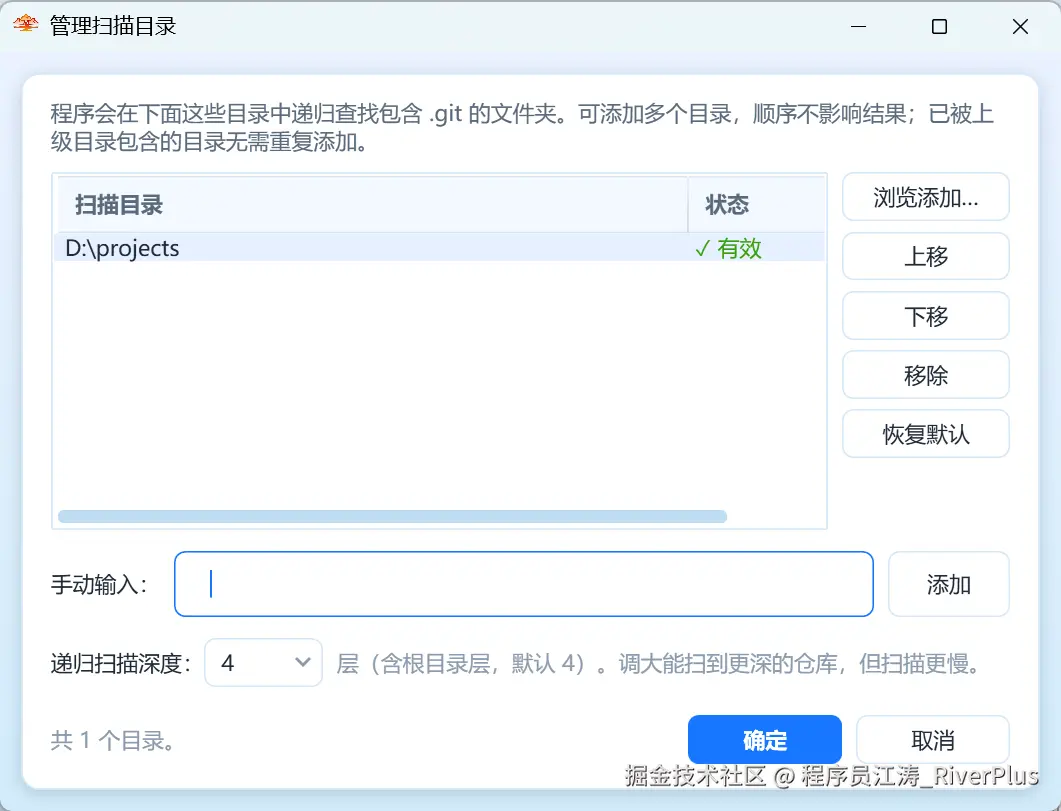Minimize the 管理扫描目录 window

coord(858,26)
